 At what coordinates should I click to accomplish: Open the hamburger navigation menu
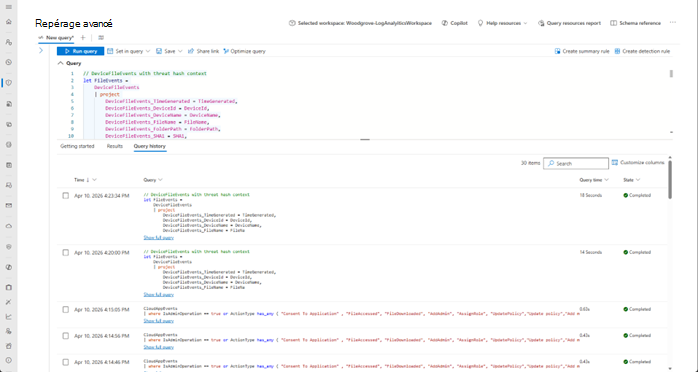click(8, 7)
